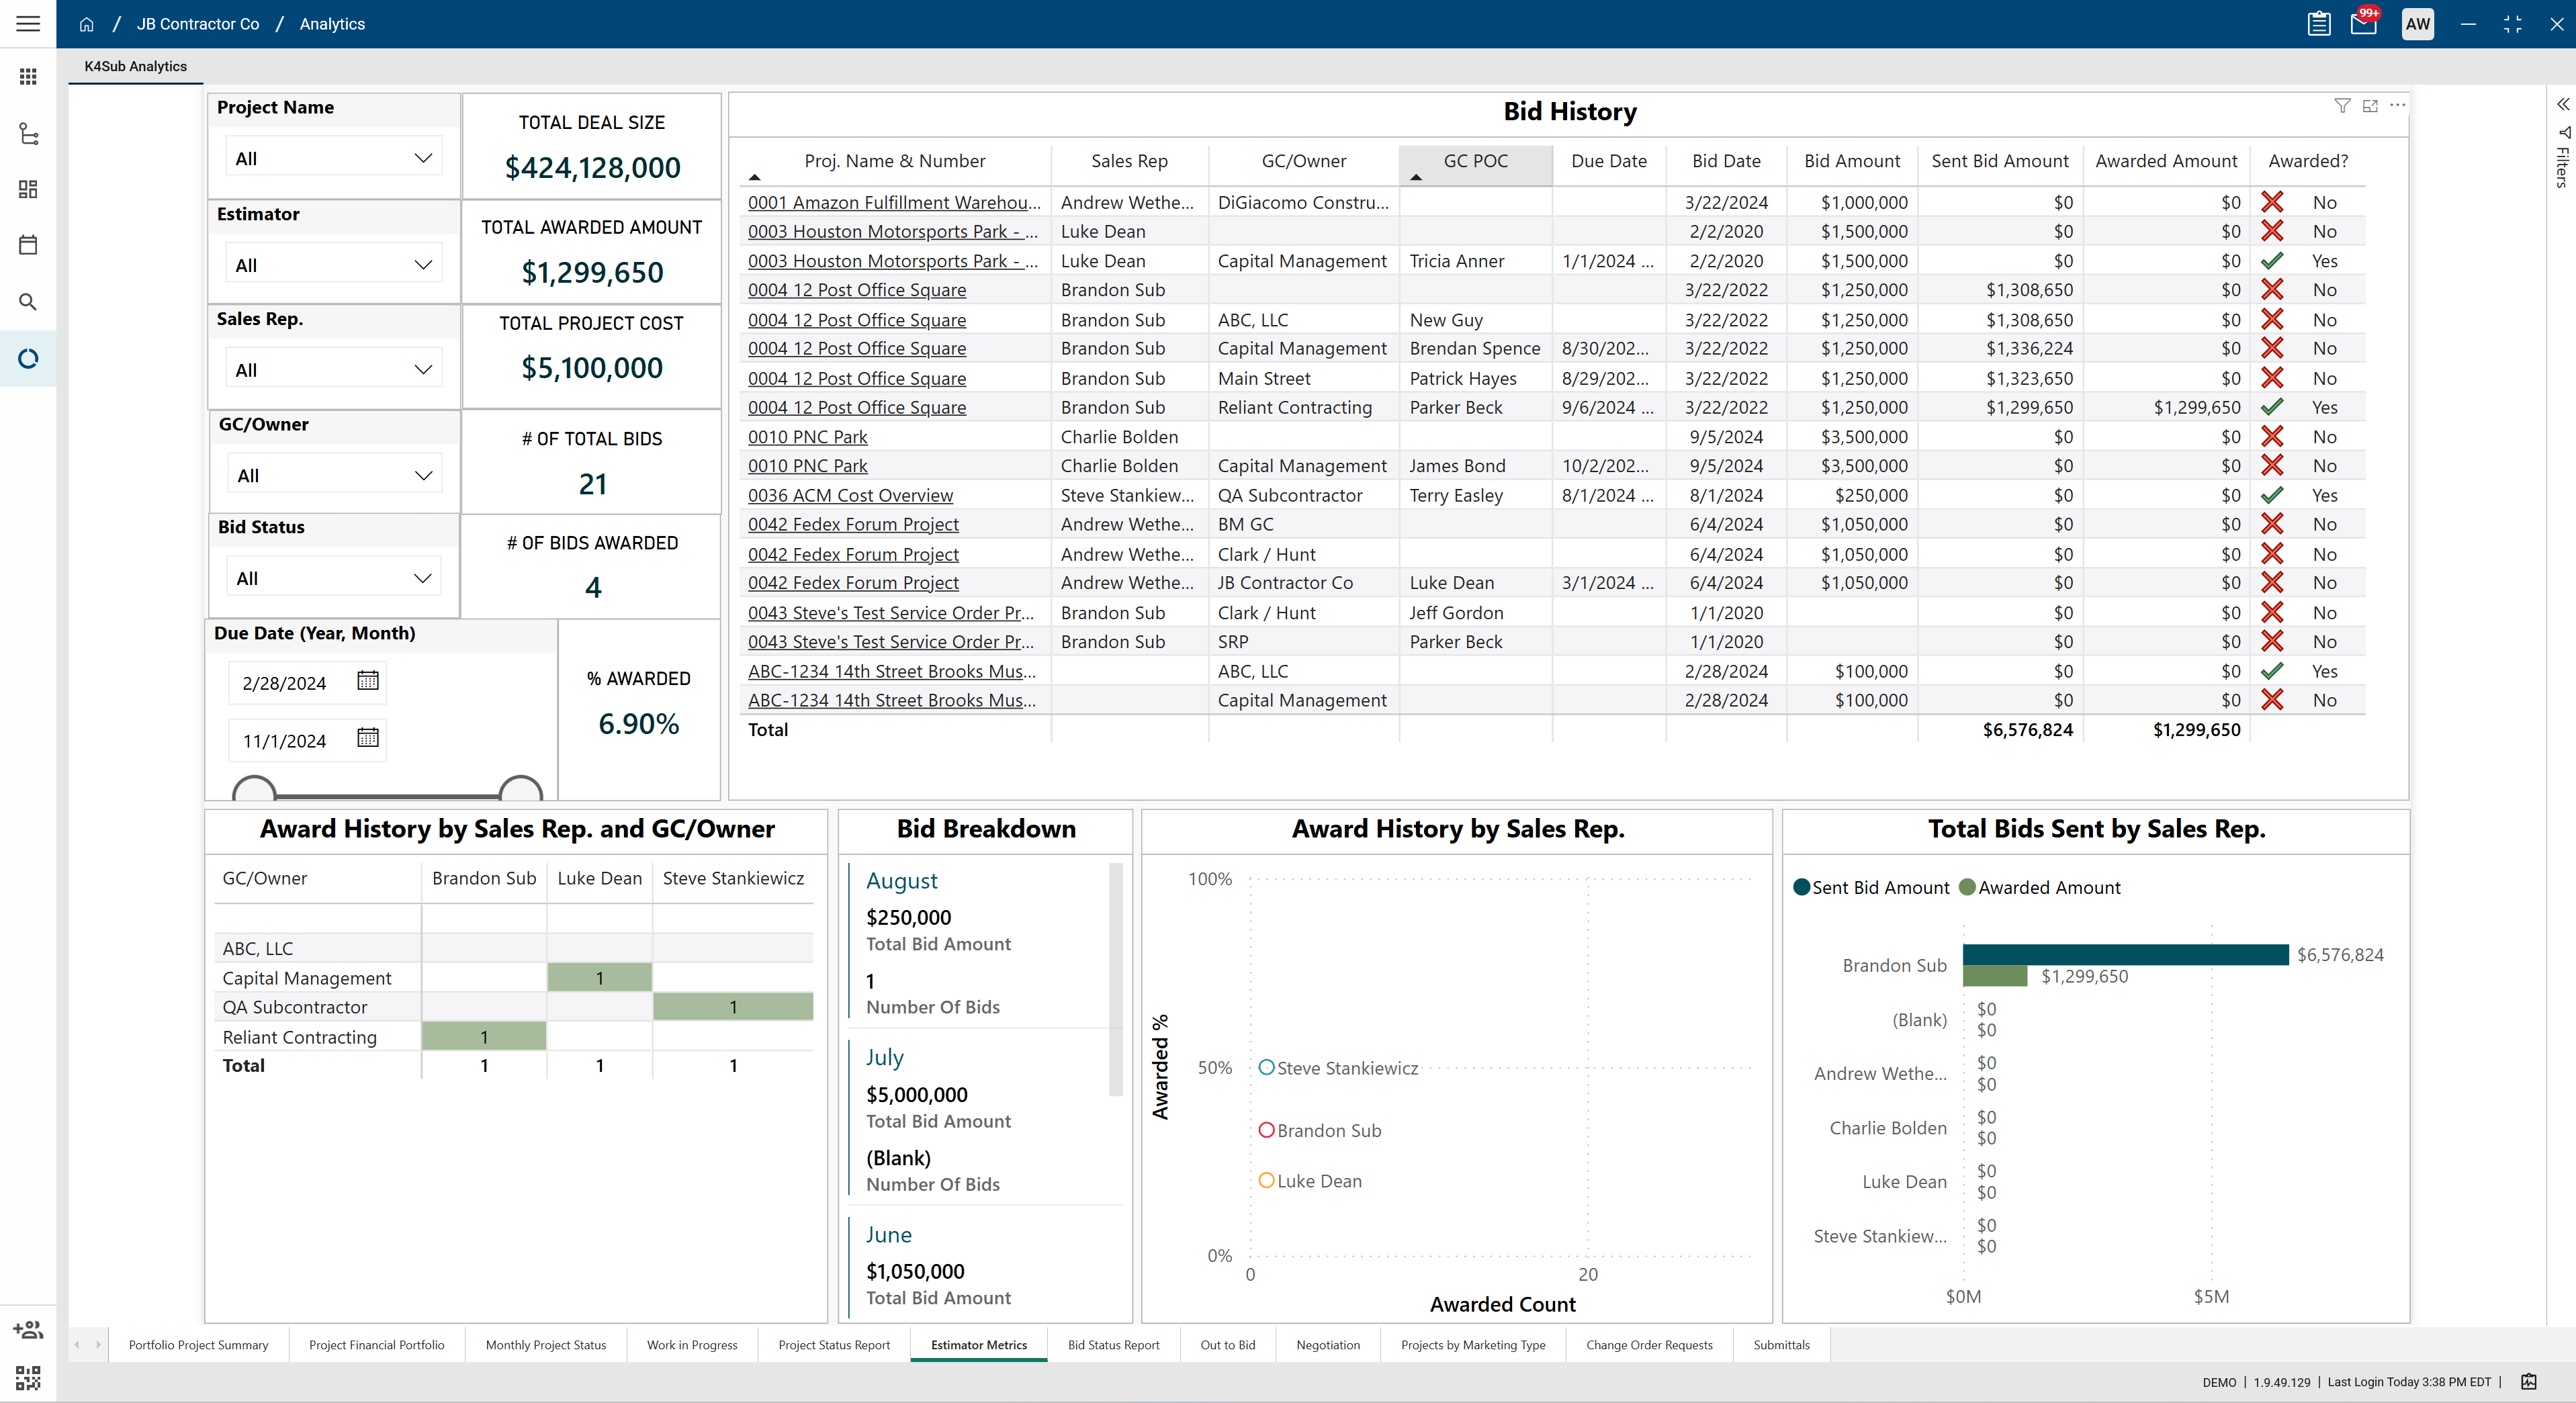The width and height of the screenshot is (2576, 1403).
Task: Open the clipboard tasks icon
Action: 2319,24
